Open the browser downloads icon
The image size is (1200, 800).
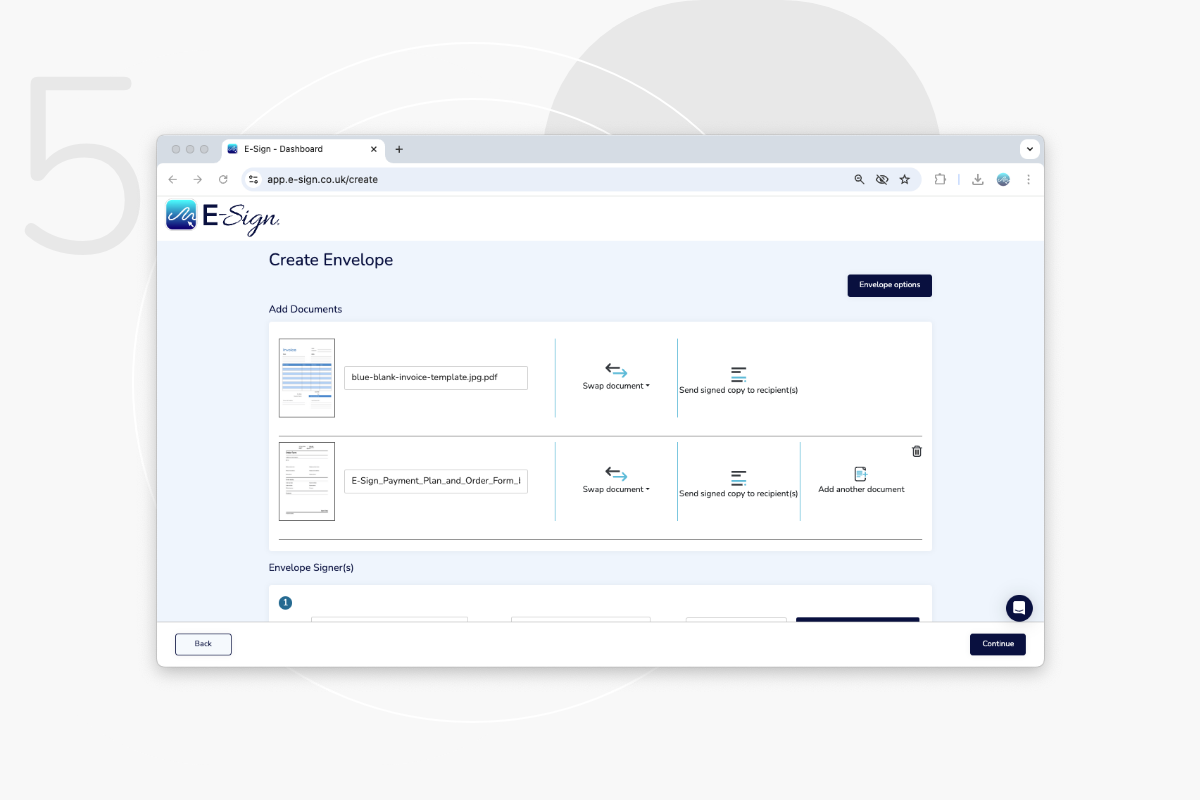(x=978, y=179)
